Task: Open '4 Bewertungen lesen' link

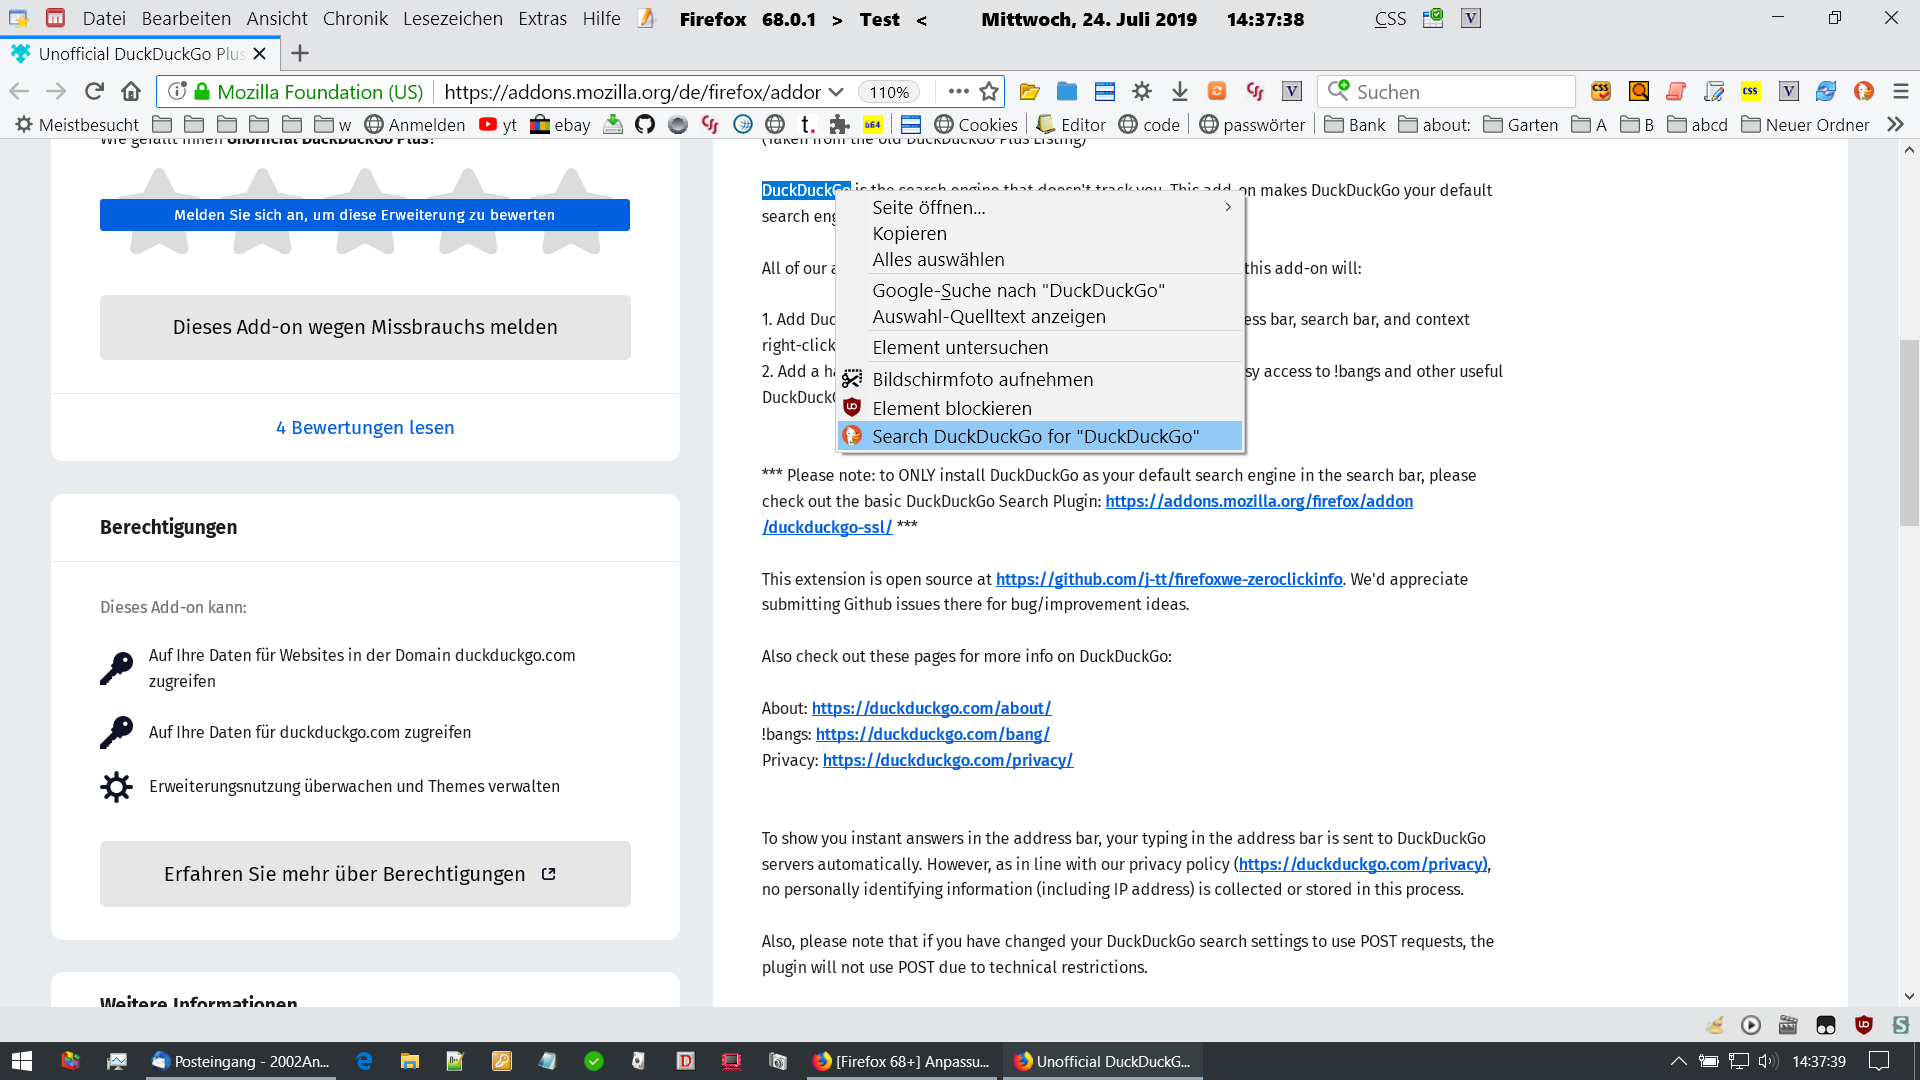Action: tap(365, 427)
